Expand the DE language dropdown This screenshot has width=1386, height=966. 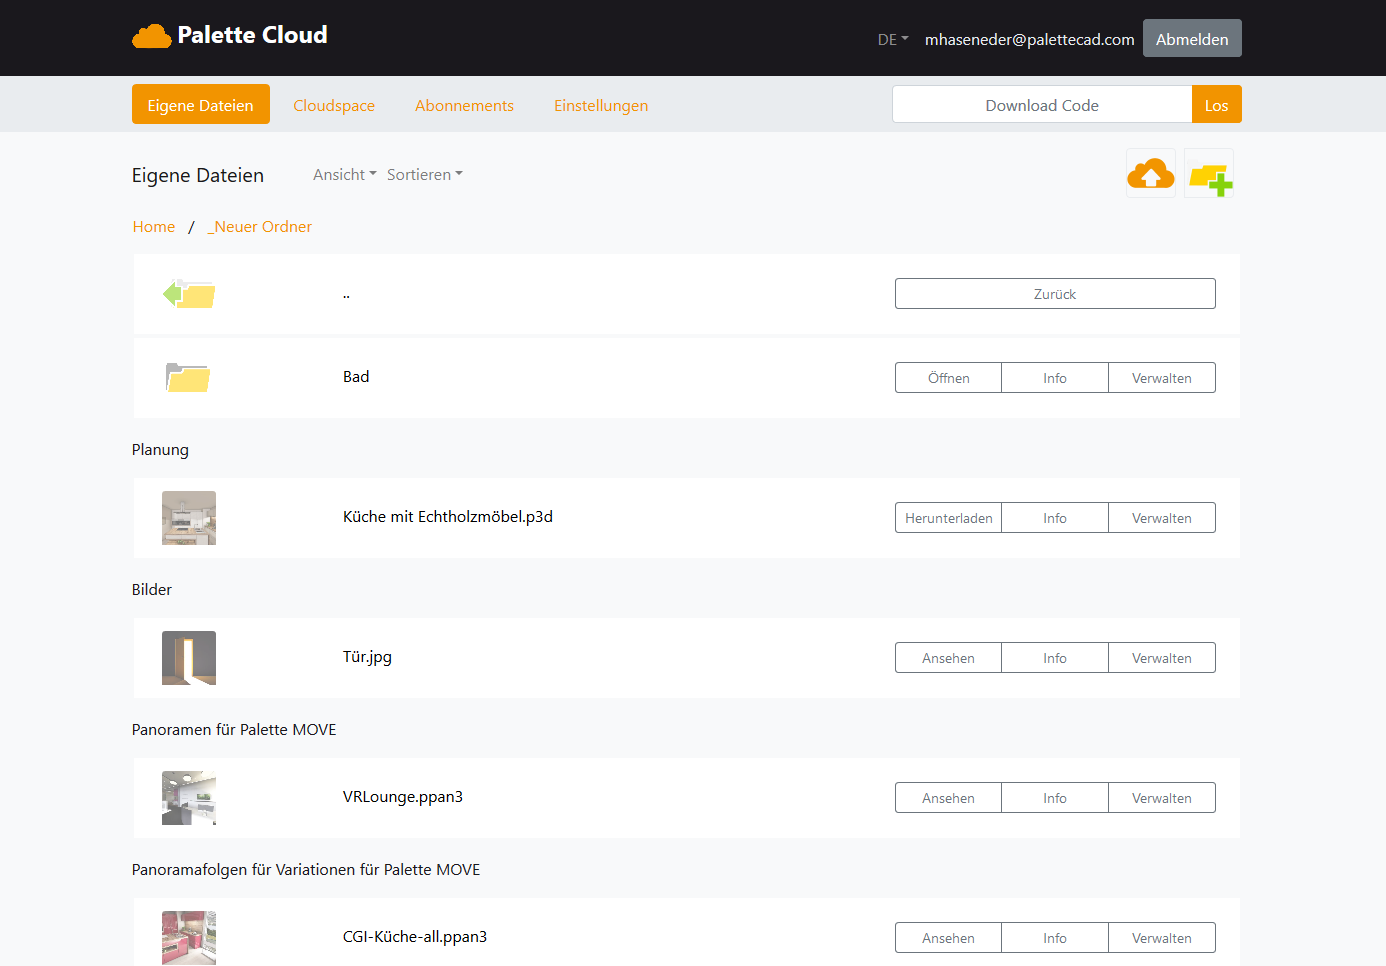(x=892, y=40)
